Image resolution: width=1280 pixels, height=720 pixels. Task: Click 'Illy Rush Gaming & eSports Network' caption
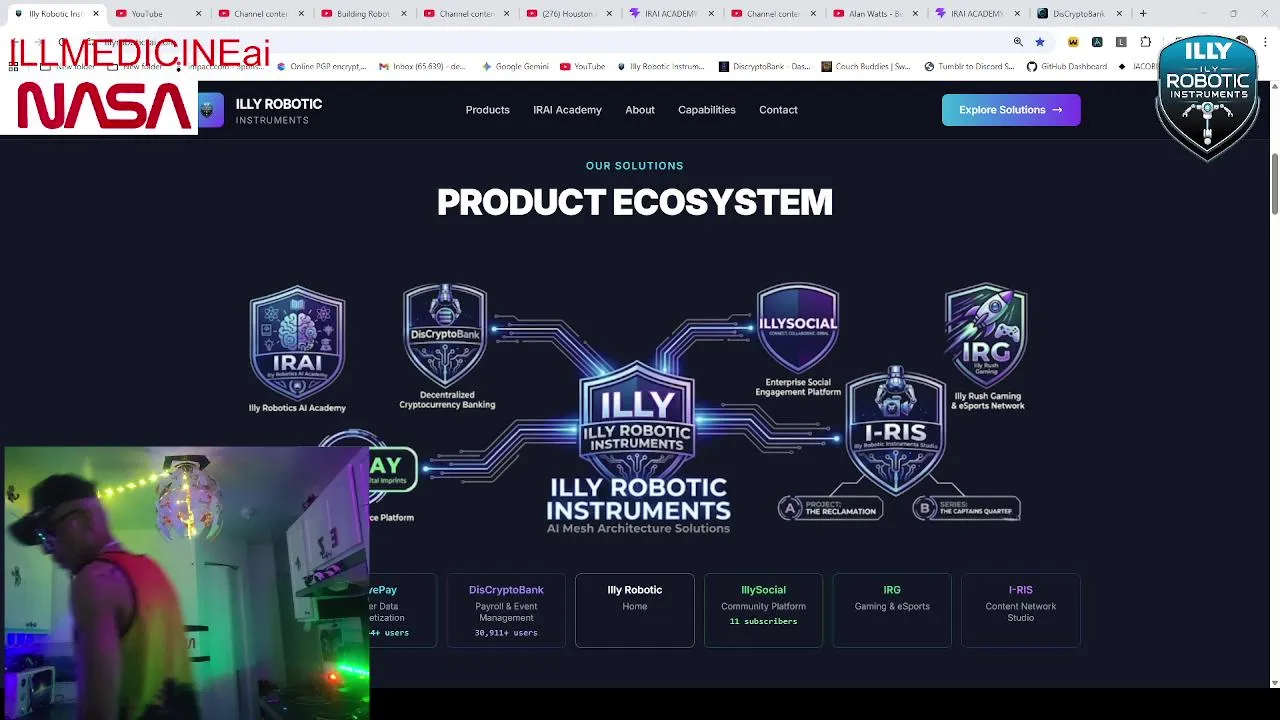tap(988, 401)
